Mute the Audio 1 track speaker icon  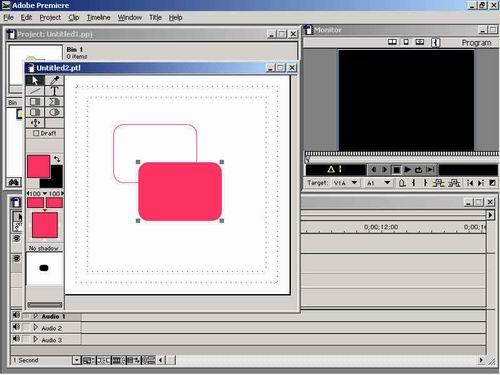click(x=16, y=315)
